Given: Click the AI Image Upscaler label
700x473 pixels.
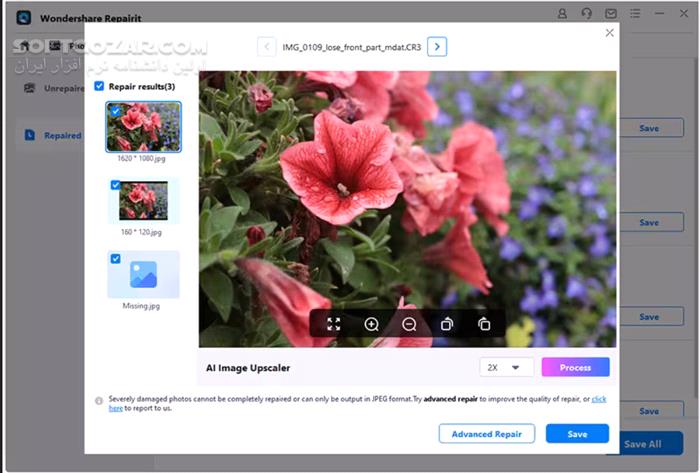Looking at the screenshot, I should pyautogui.click(x=248, y=368).
